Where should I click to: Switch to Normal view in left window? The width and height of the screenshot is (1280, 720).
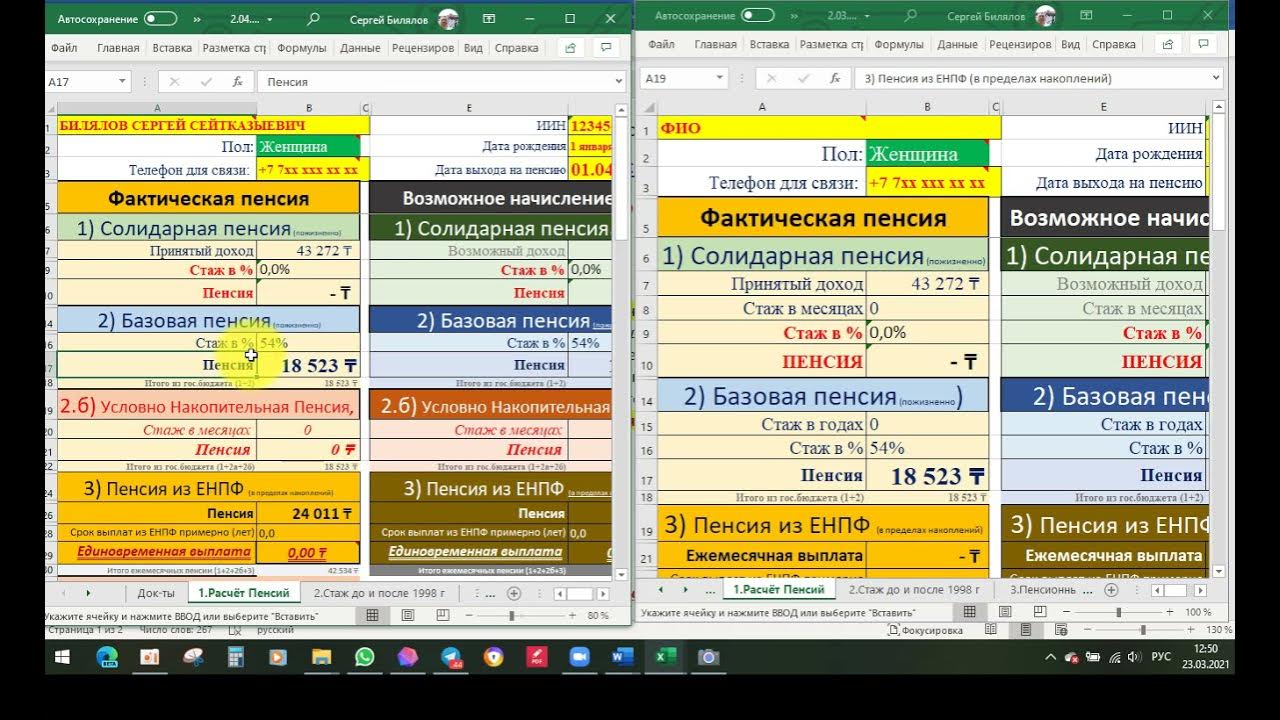pyautogui.click(x=372, y=616)
